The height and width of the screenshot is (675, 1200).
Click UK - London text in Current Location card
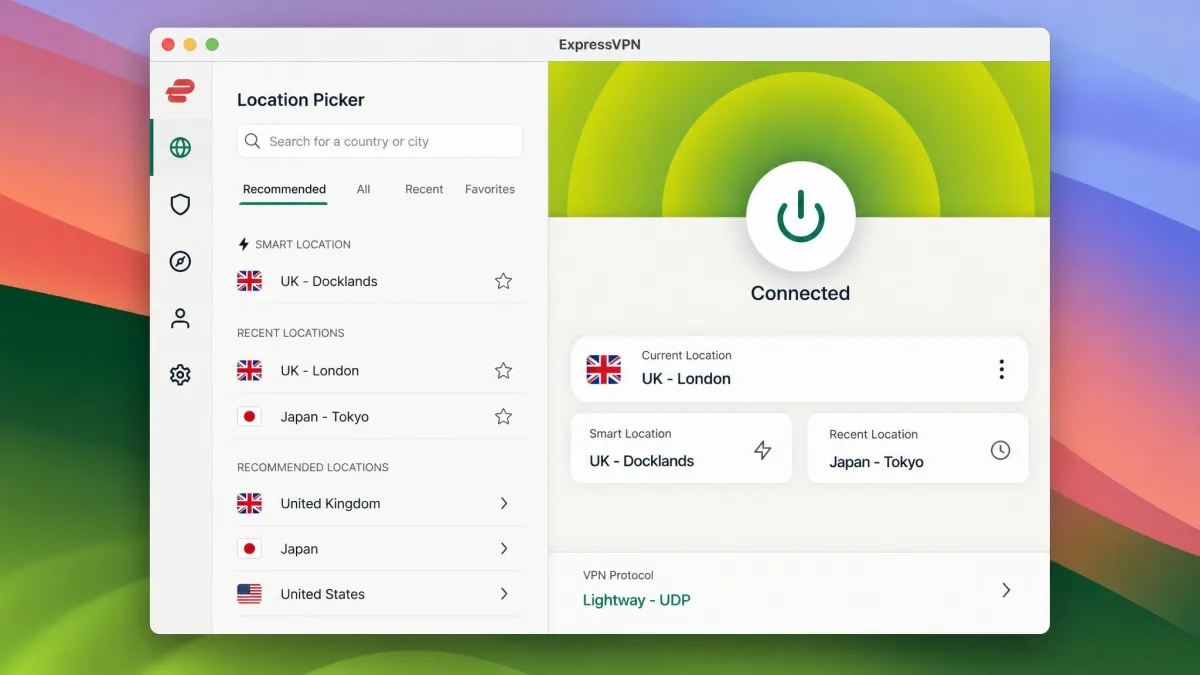click(x=686, y=379)
